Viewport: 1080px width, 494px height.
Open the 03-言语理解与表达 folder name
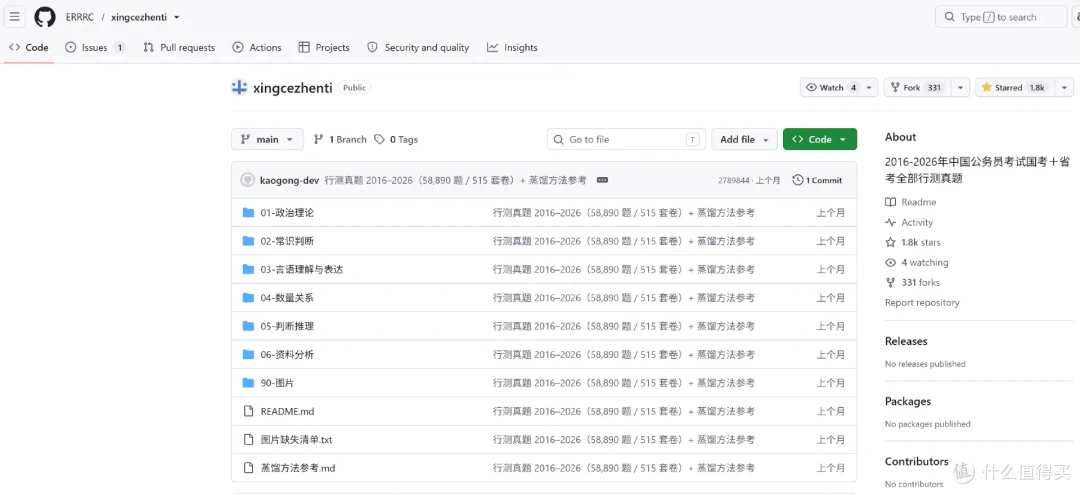(302, 269)
